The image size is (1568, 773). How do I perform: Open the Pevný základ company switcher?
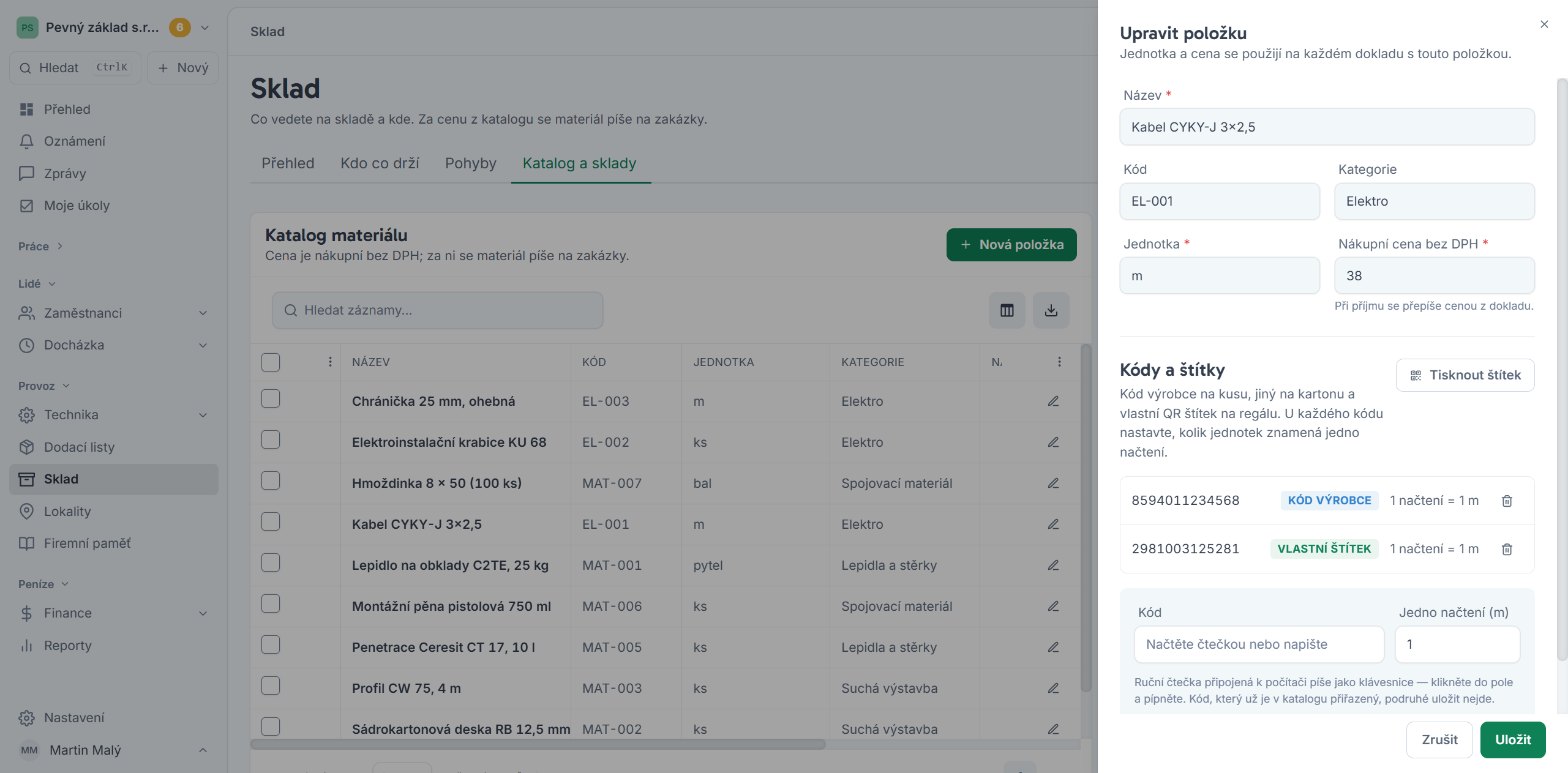point(113,28)
